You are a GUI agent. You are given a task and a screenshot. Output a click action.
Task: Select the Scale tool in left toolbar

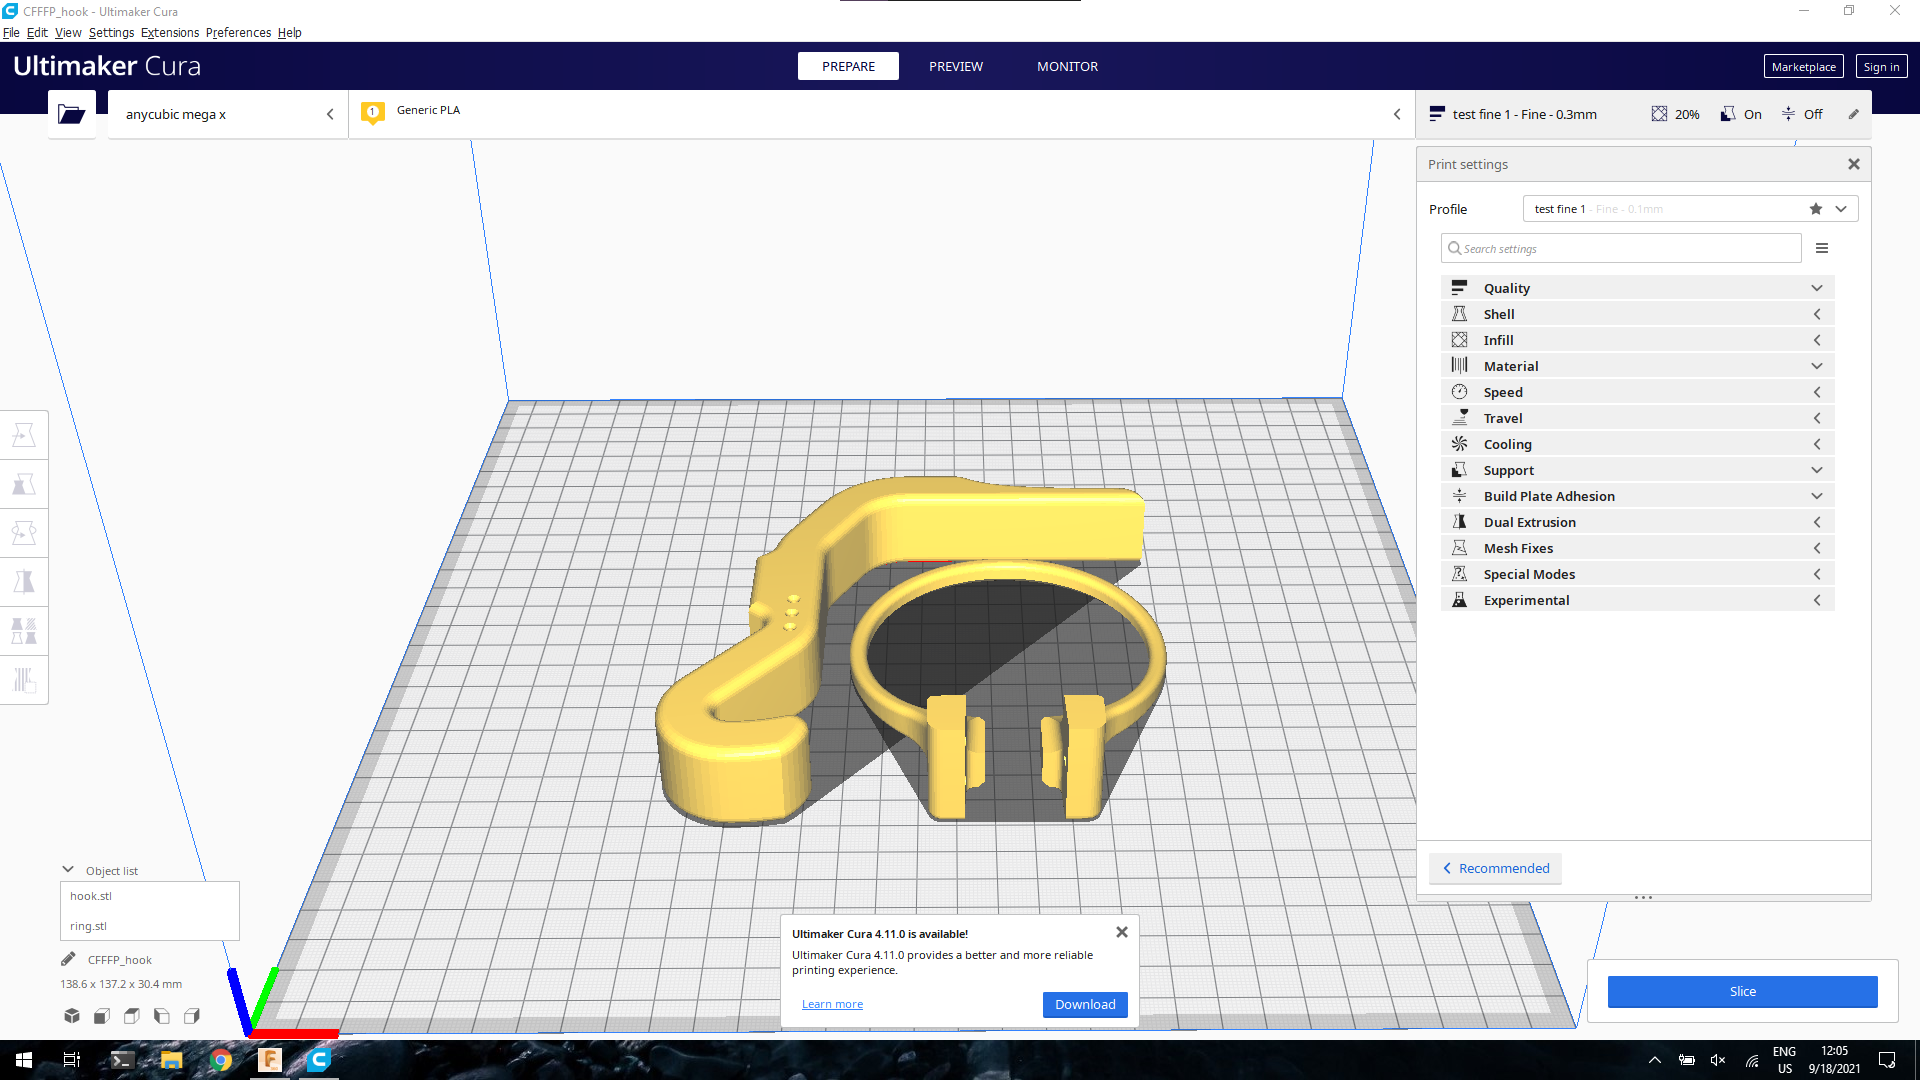click(24, 484)
